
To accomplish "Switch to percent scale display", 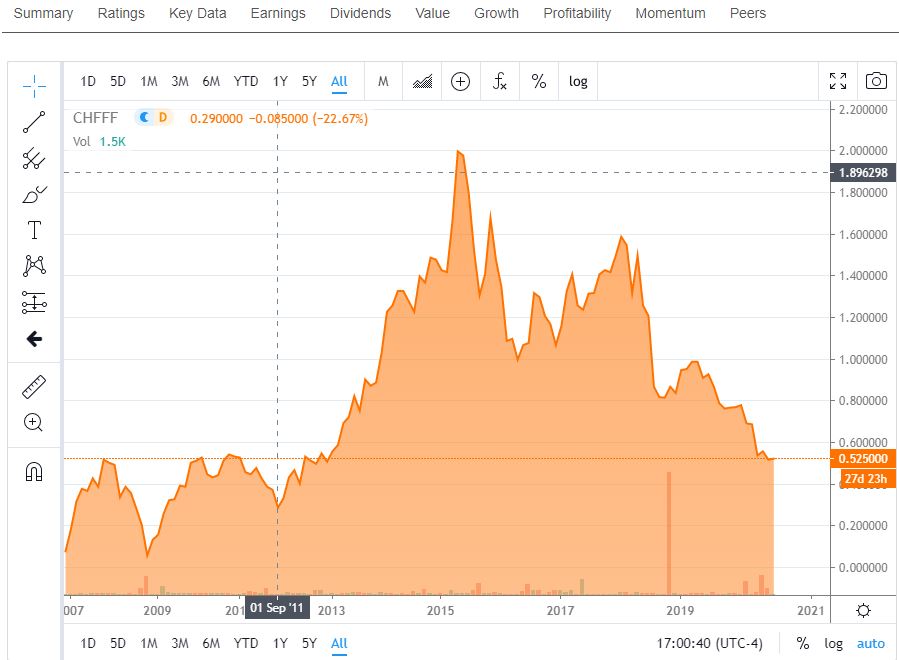I will [538, 81].
